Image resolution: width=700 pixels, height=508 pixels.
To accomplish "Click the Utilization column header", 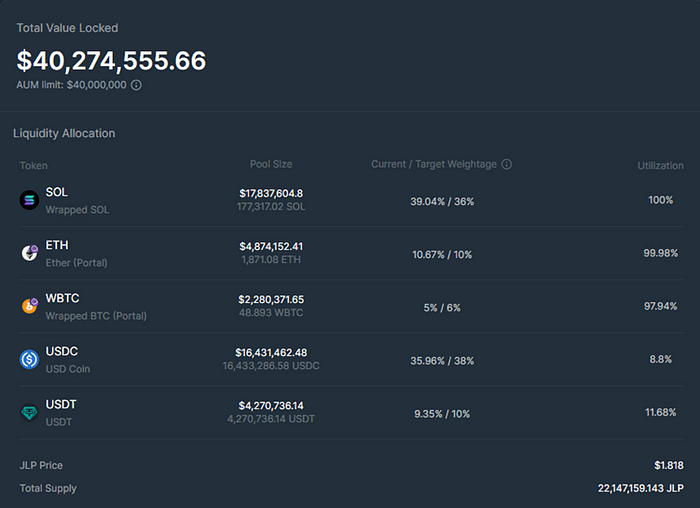I will click(x=660, y=165).
